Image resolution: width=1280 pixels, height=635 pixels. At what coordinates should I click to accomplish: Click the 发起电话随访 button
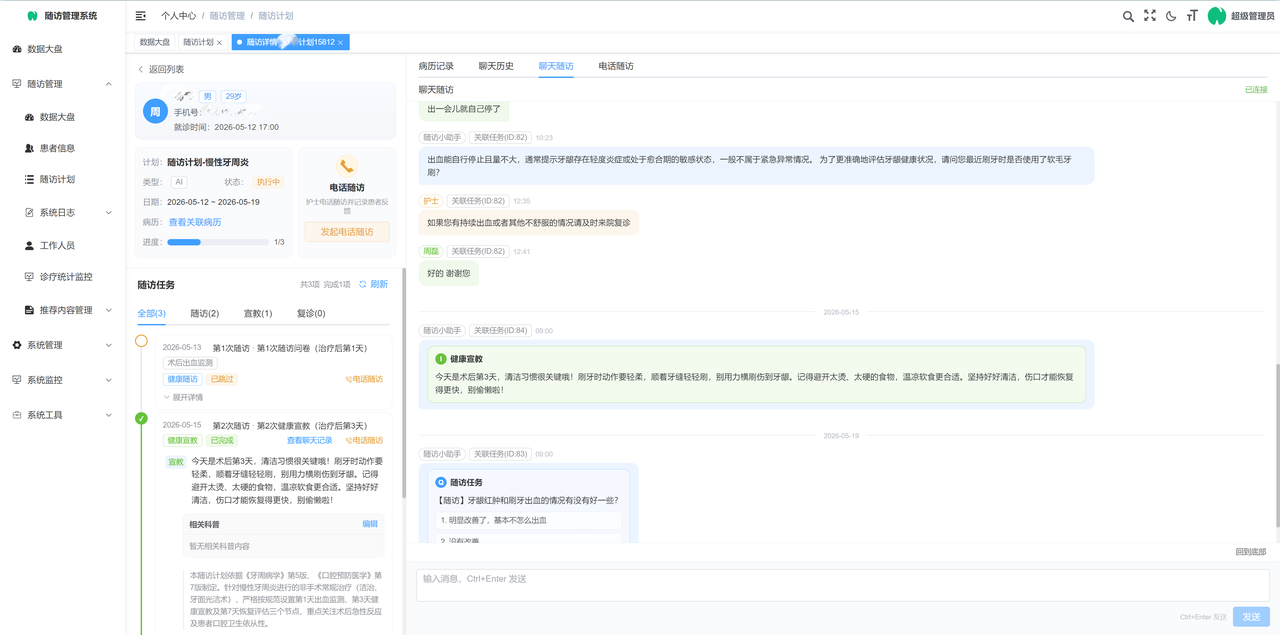[x=347, y=232]
